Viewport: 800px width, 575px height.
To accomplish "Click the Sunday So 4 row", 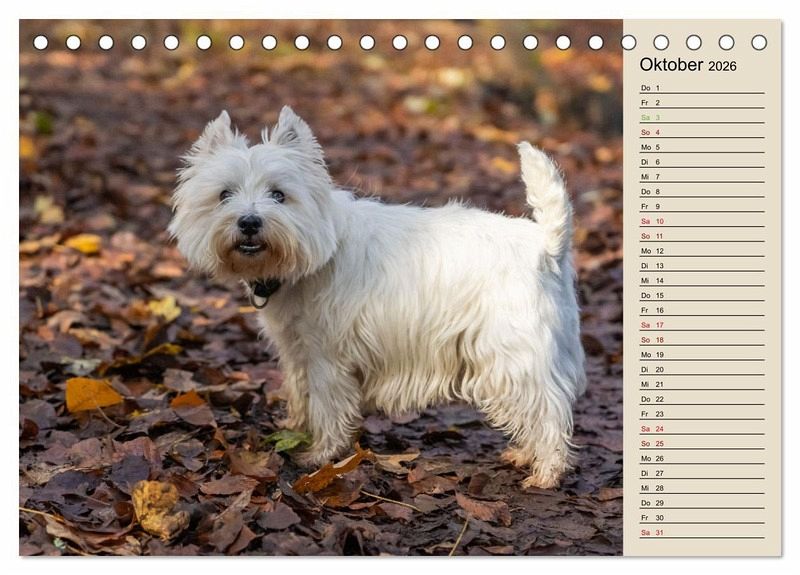I will click(701, 132).
